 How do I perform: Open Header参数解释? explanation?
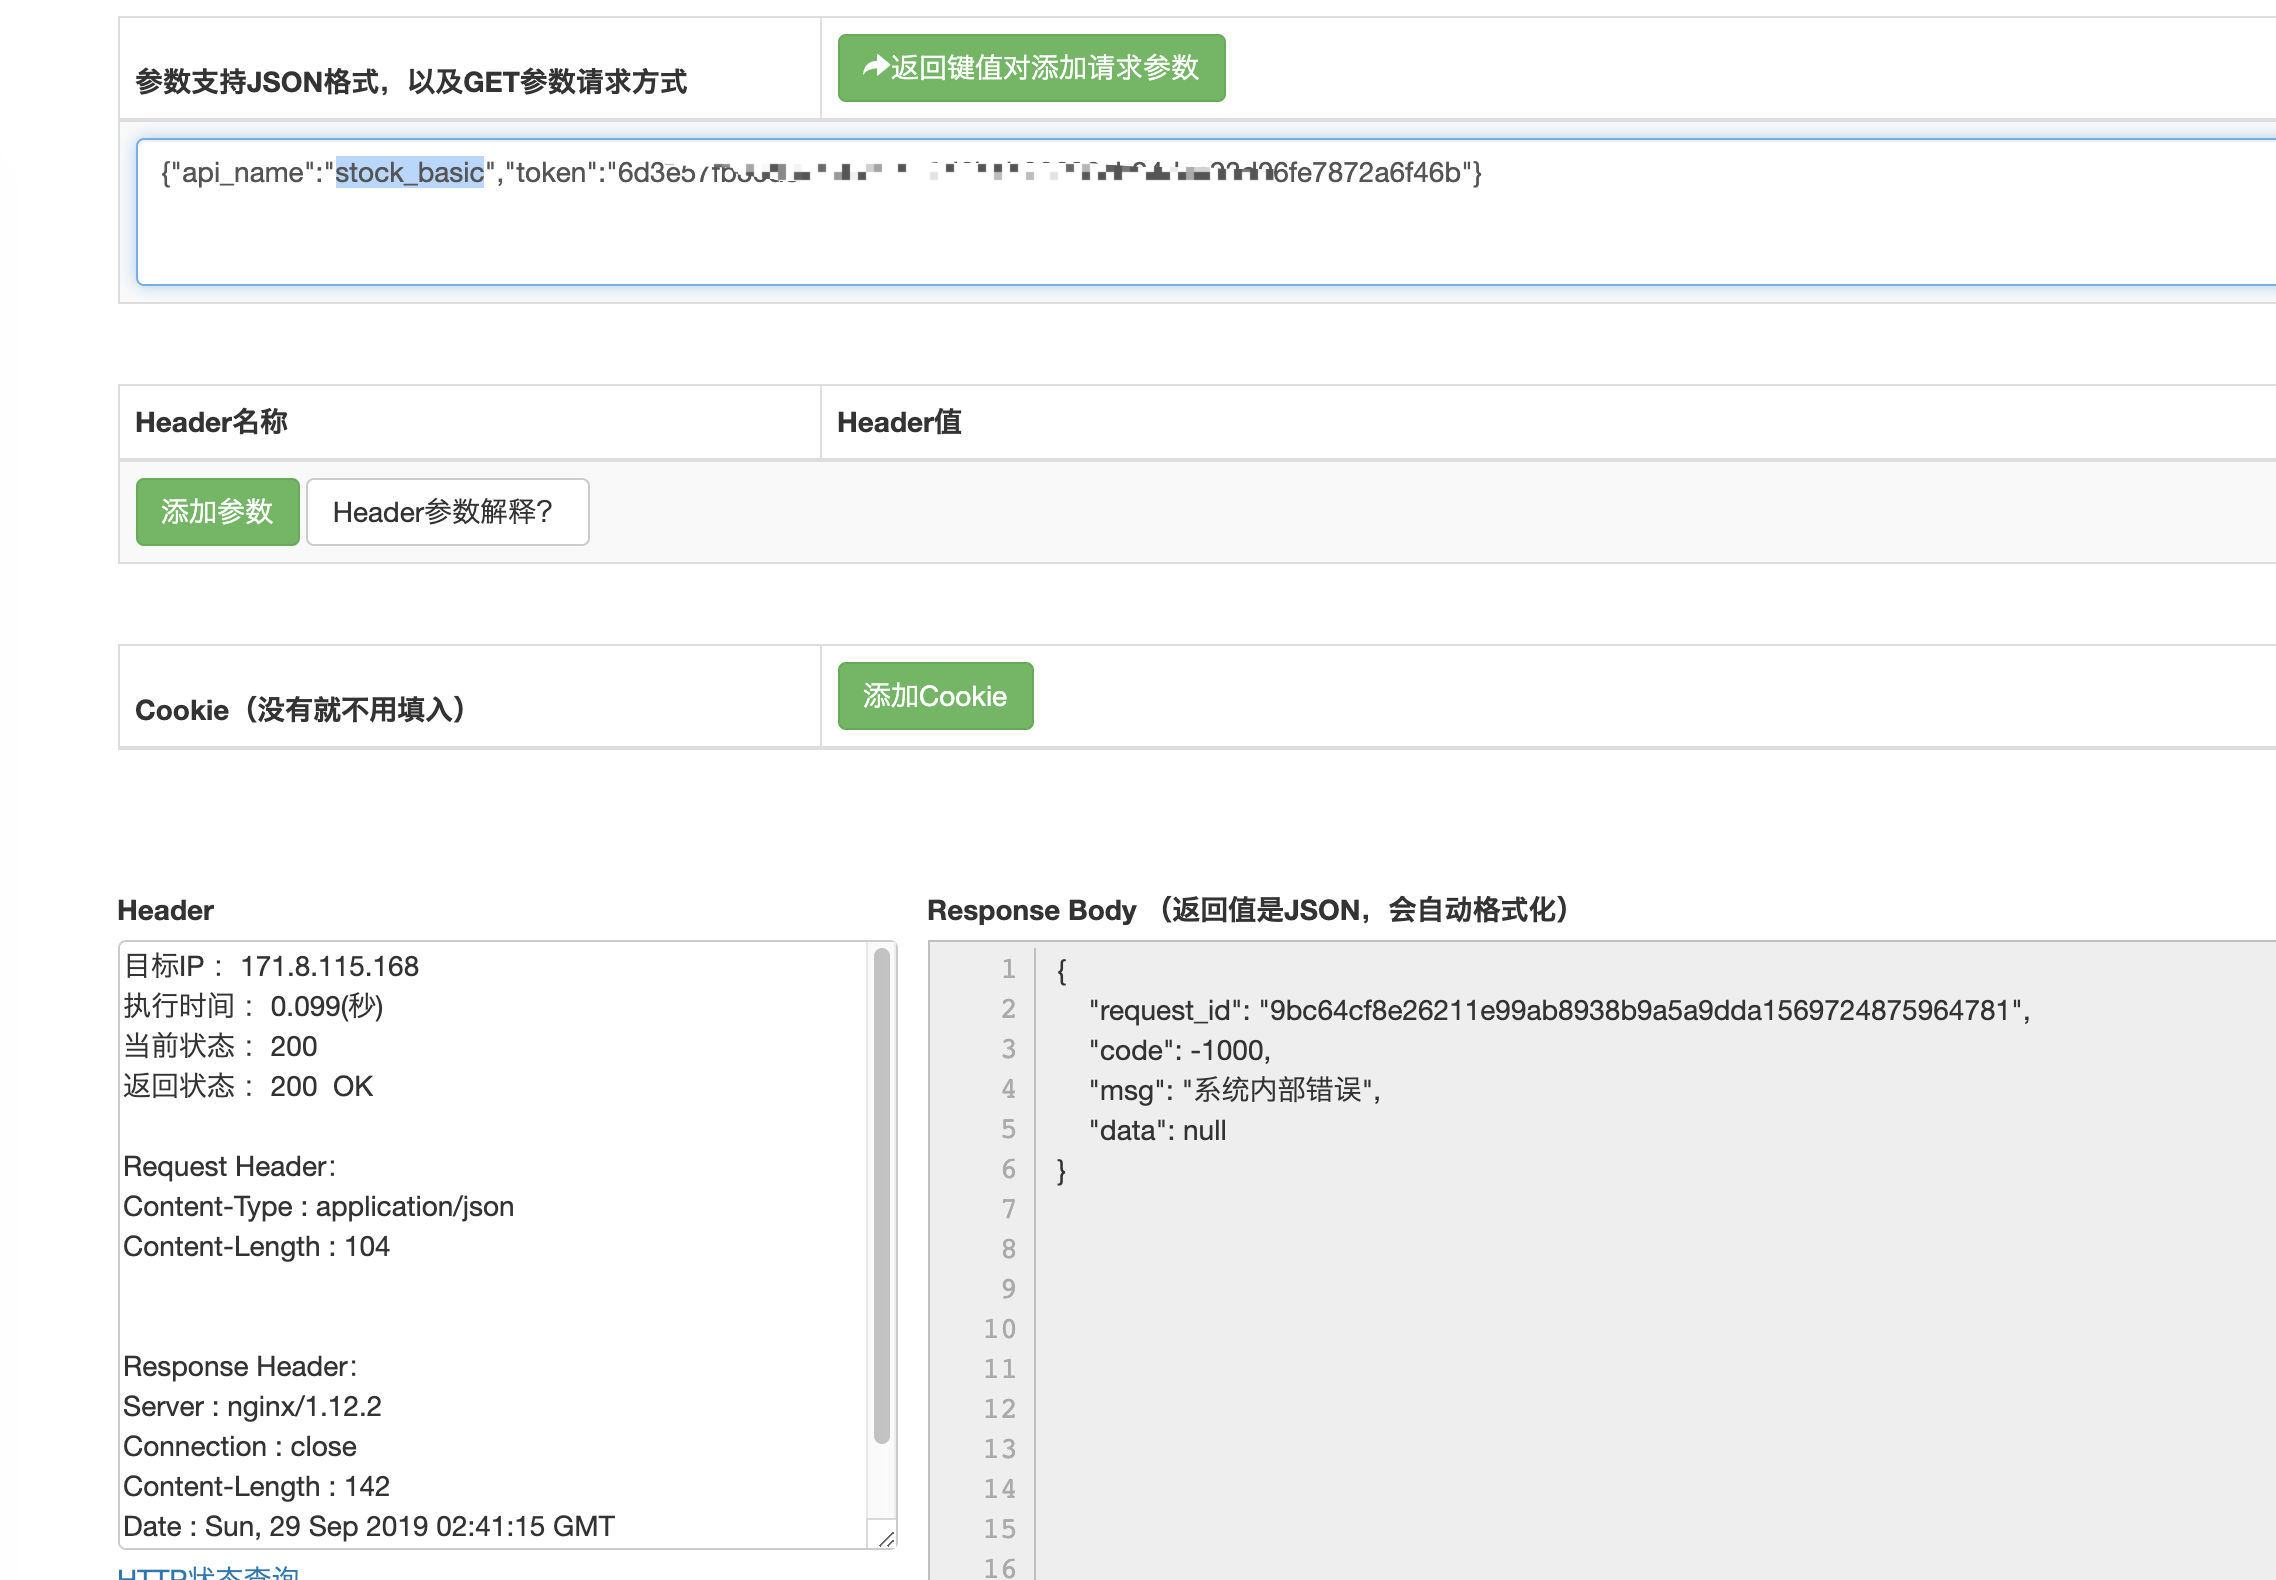[447, 511]
